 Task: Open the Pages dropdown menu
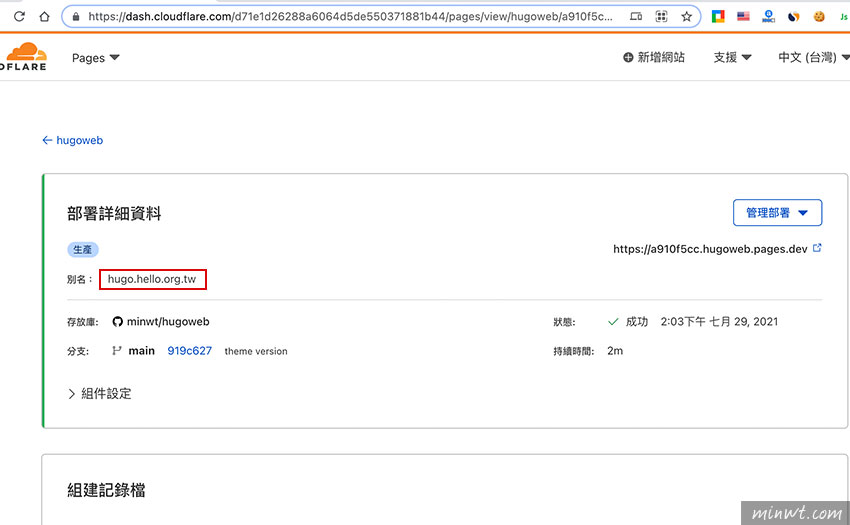[x=95, y=58]
